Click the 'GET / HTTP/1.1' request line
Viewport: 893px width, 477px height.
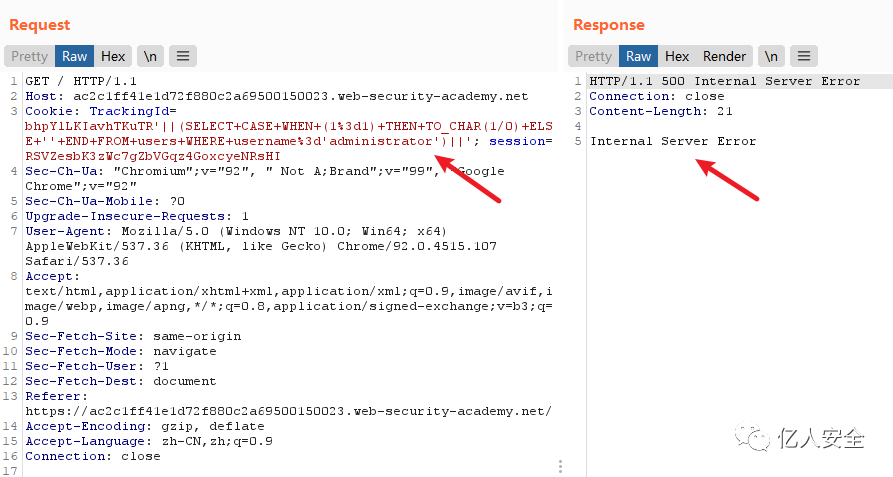point(81,81)
